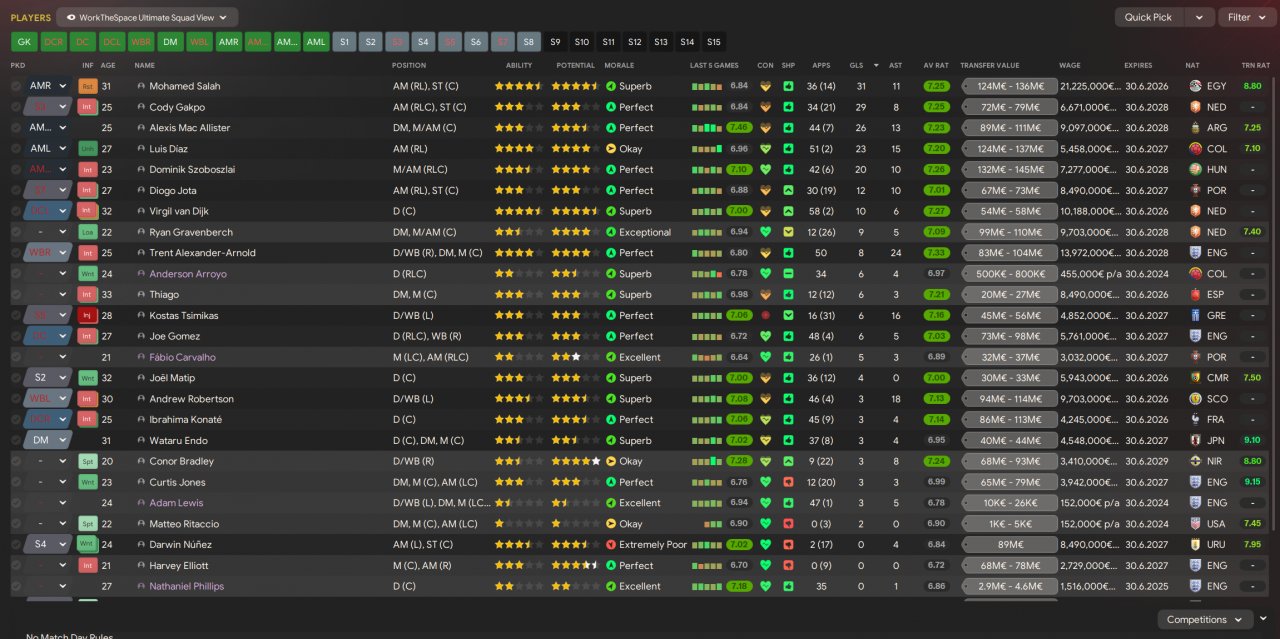The width and height of the screenshot is (1280, 639).
Task: Click Darwin Núñez's red morale icon
Action: (x=611, y=545)
